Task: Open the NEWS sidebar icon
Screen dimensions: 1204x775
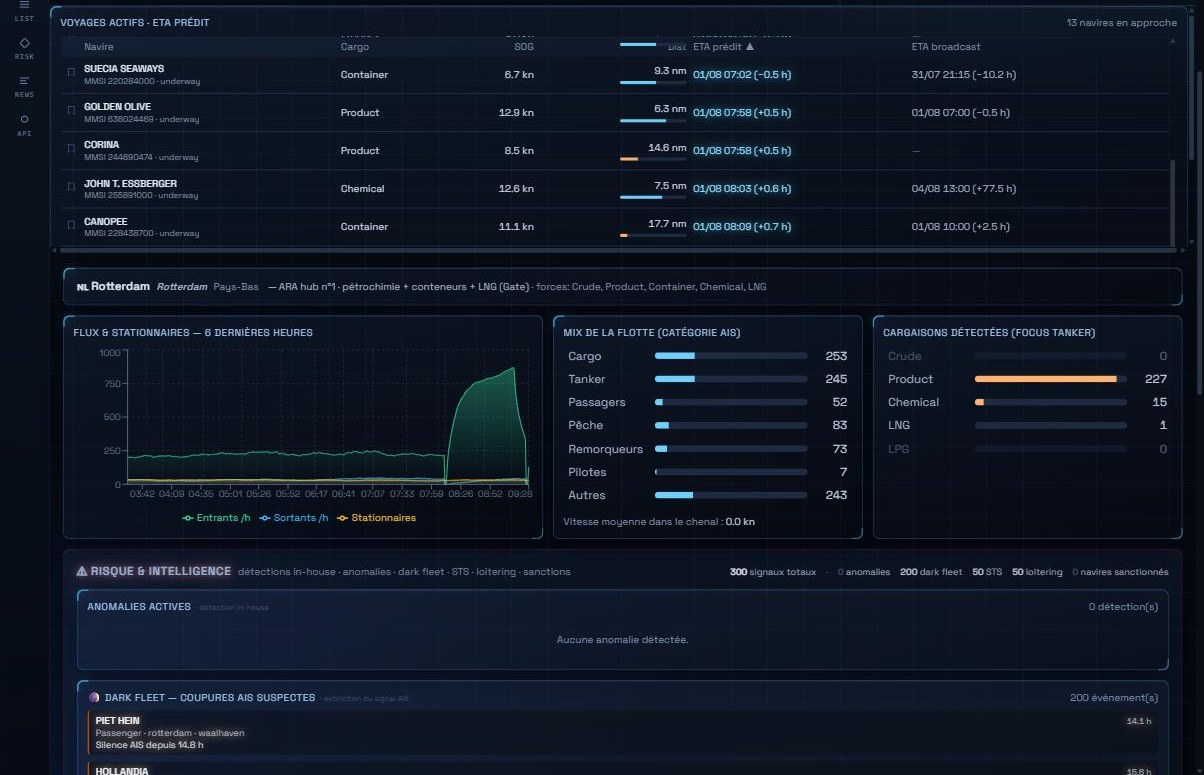Action: [24, 81]
